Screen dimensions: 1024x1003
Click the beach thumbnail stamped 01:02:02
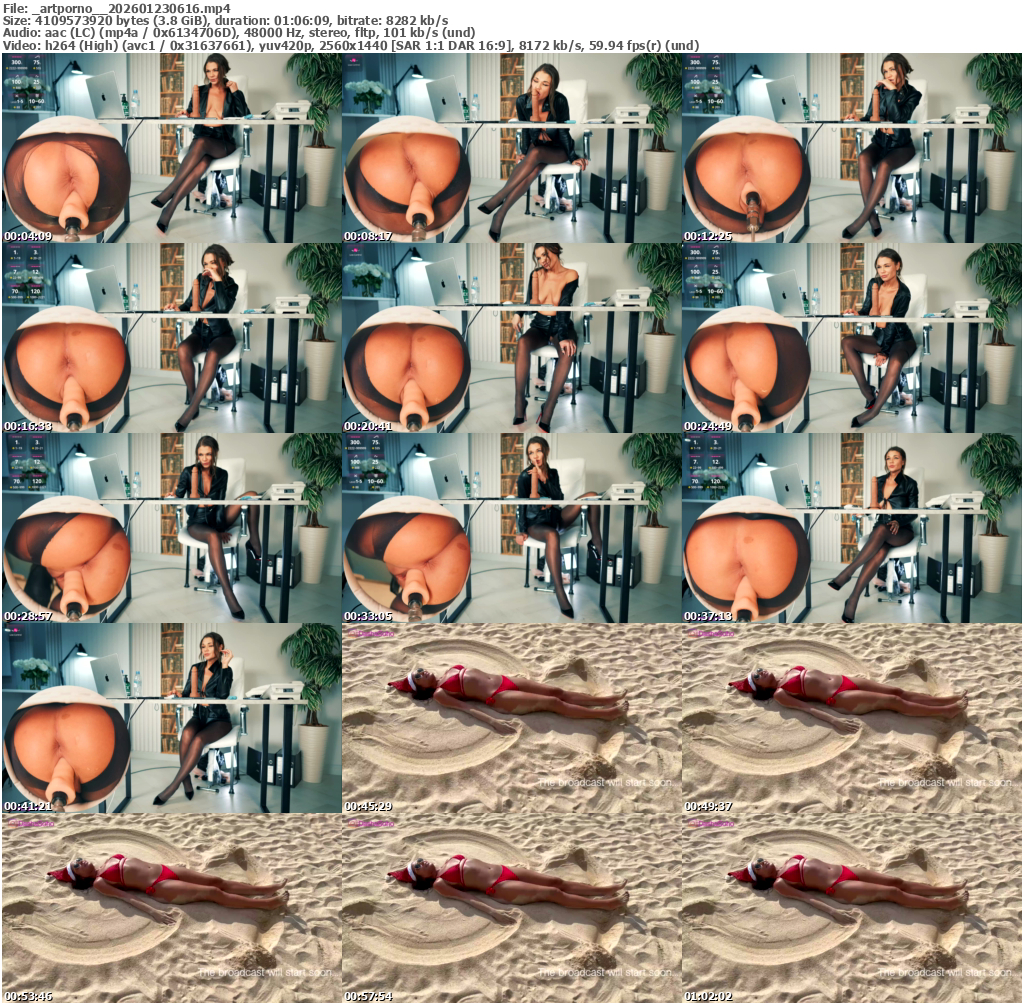point(851,908)
